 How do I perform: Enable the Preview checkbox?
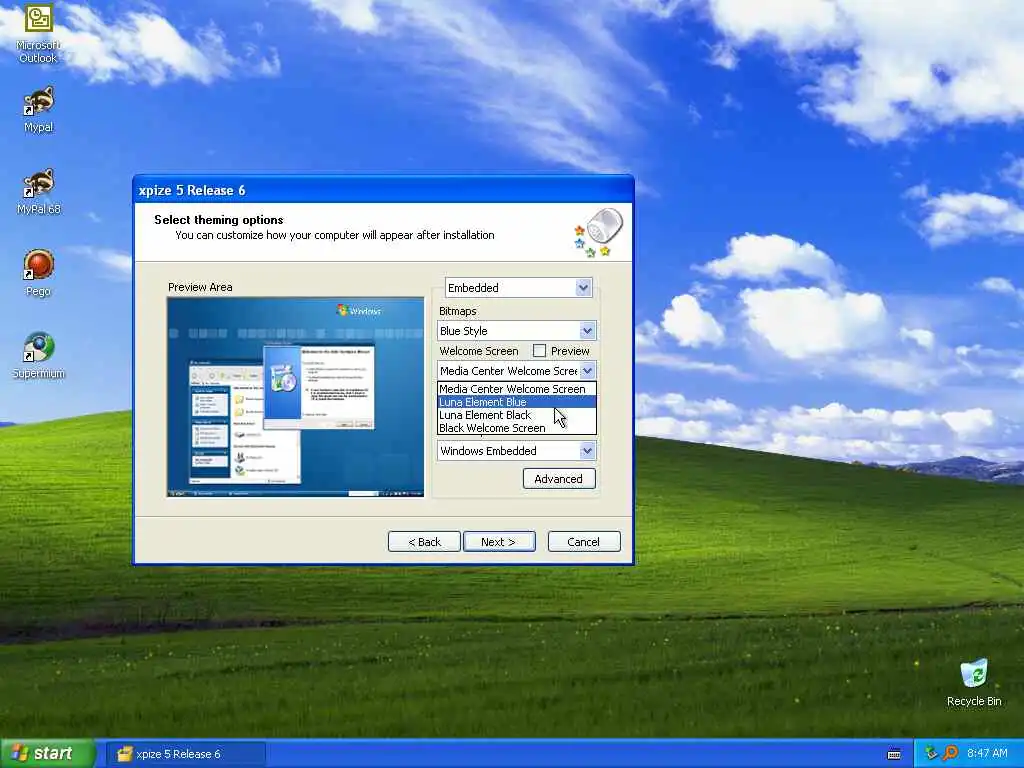(539, 351)
